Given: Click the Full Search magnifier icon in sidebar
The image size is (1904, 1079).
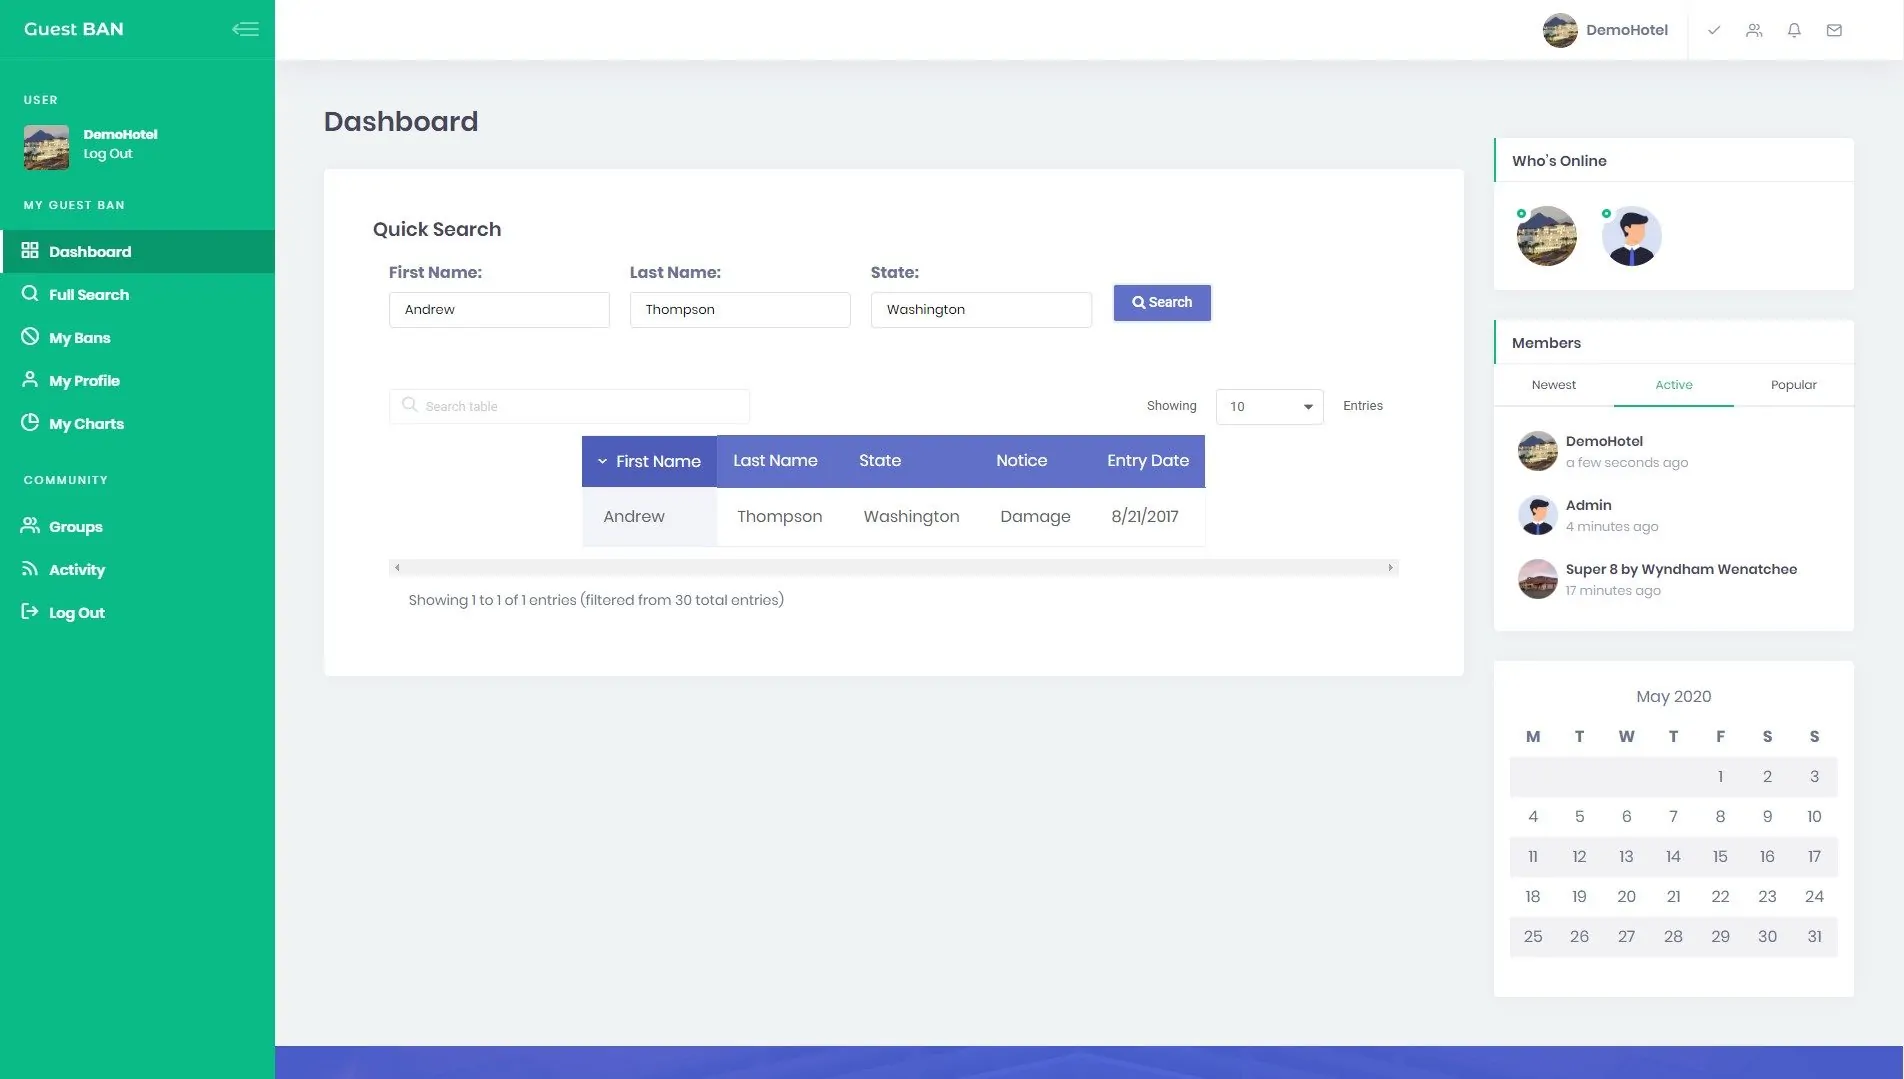Looking at the screenshot, I should (30, 294).
